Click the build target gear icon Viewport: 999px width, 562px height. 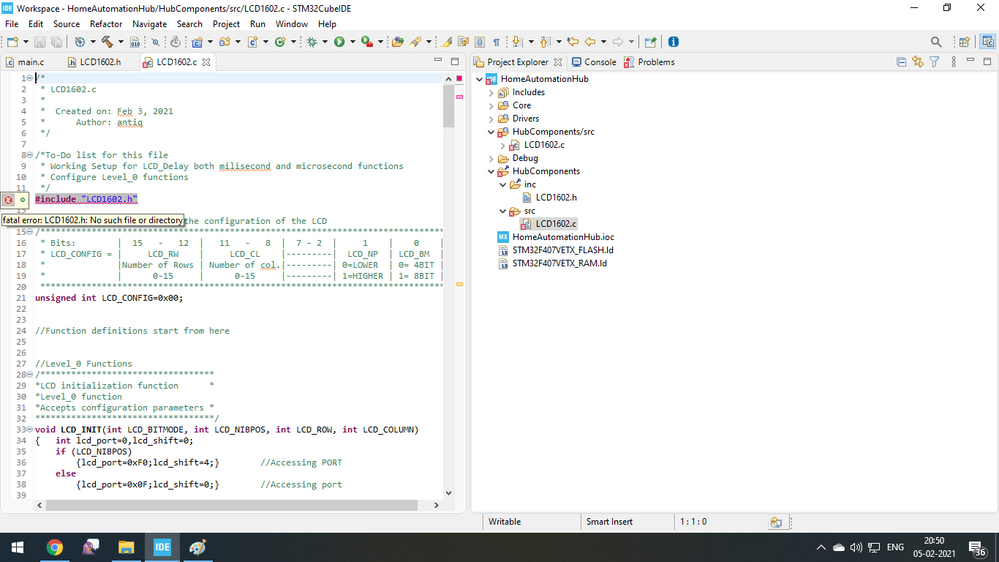point(80,42)
